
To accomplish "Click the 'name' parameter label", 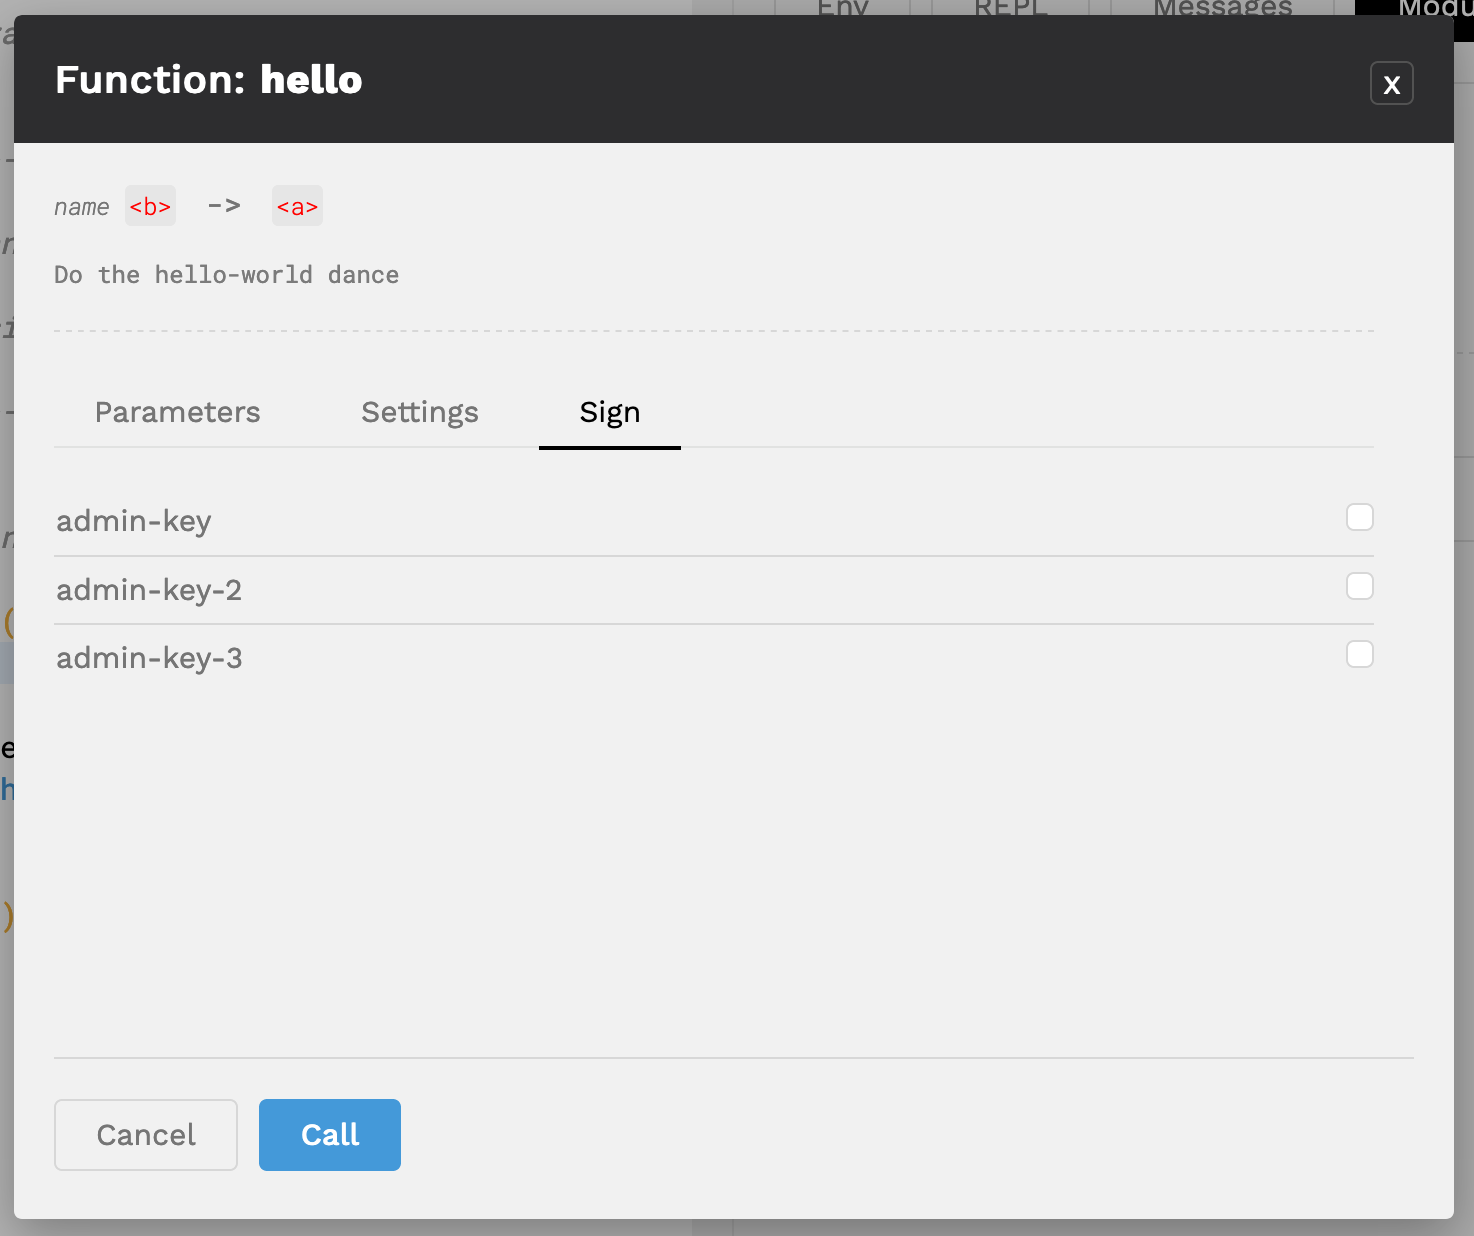I will (82, 207).
